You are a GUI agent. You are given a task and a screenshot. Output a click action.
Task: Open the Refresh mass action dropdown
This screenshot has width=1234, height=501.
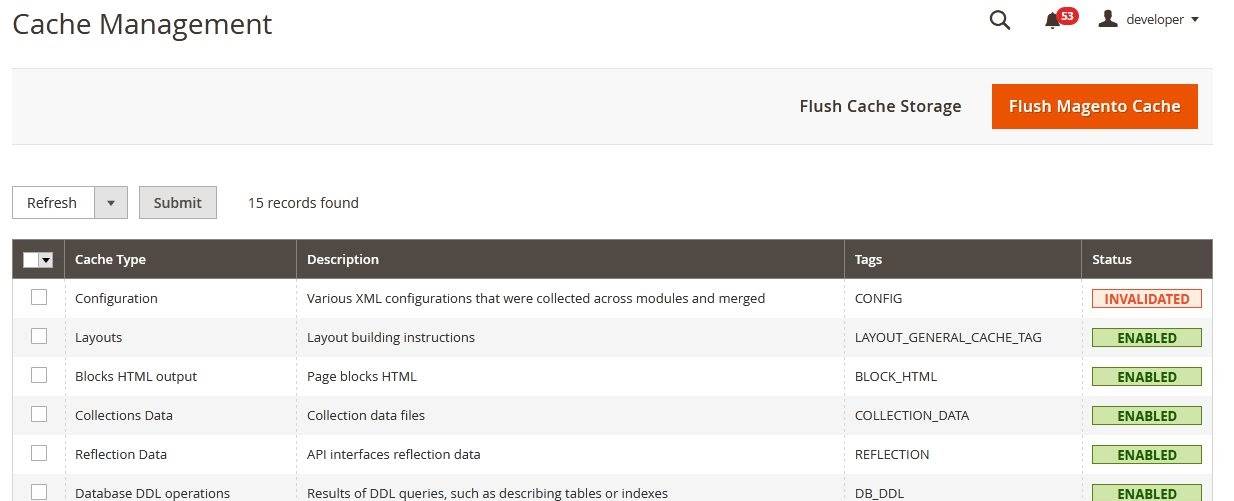(110, 203)
